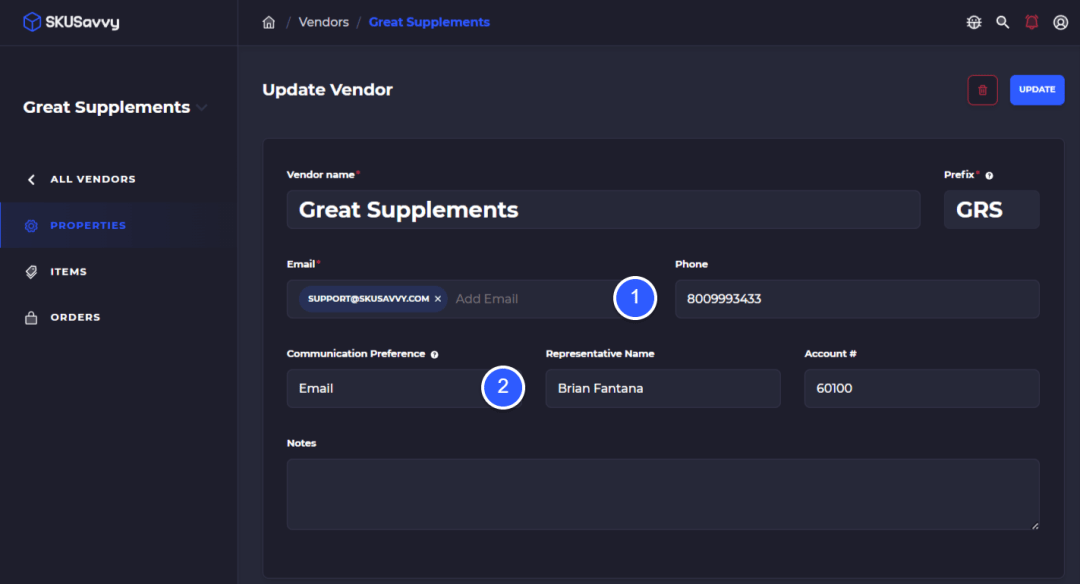
Task: Click the SKUSavvy logo
Action: (71, 22)
